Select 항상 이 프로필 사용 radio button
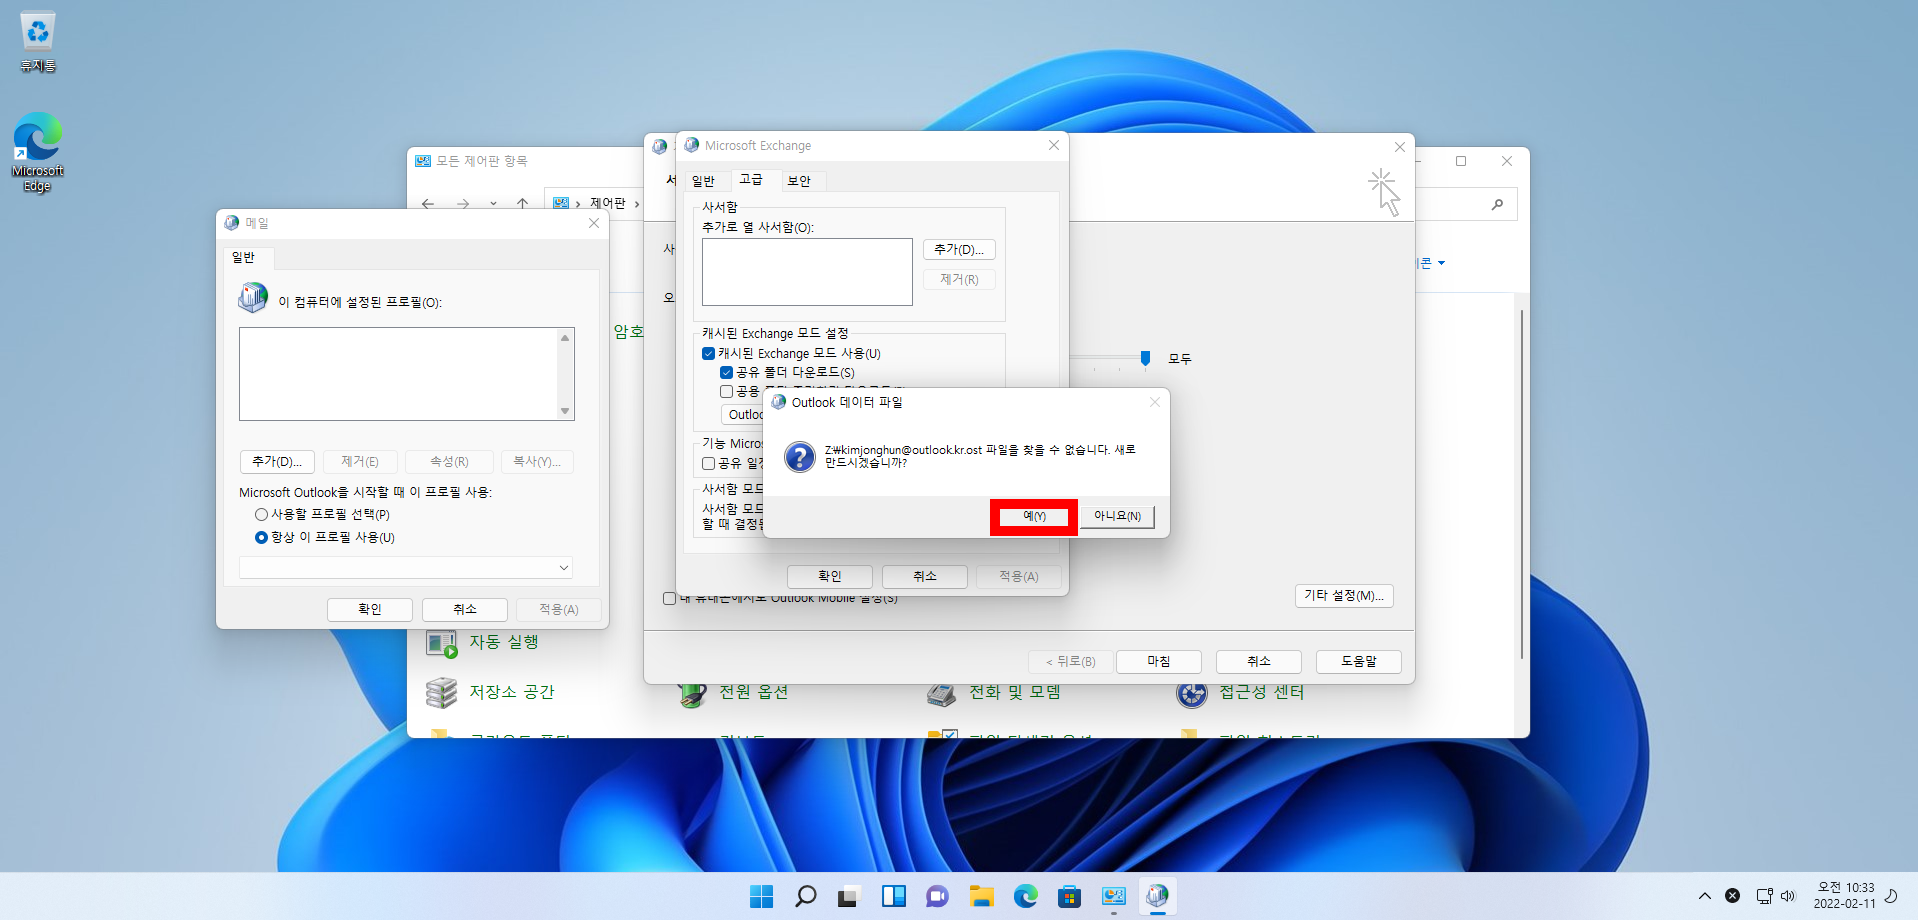 pos(261,537)
